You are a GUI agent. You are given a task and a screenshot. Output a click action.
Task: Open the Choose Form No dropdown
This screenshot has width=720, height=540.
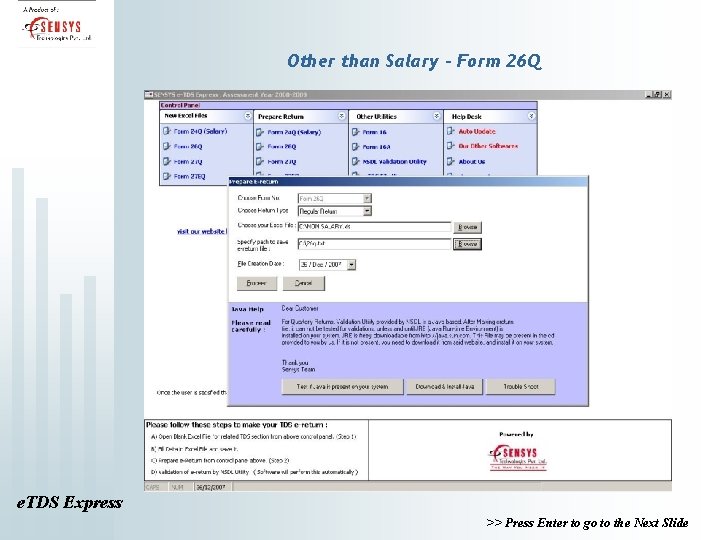367,198
